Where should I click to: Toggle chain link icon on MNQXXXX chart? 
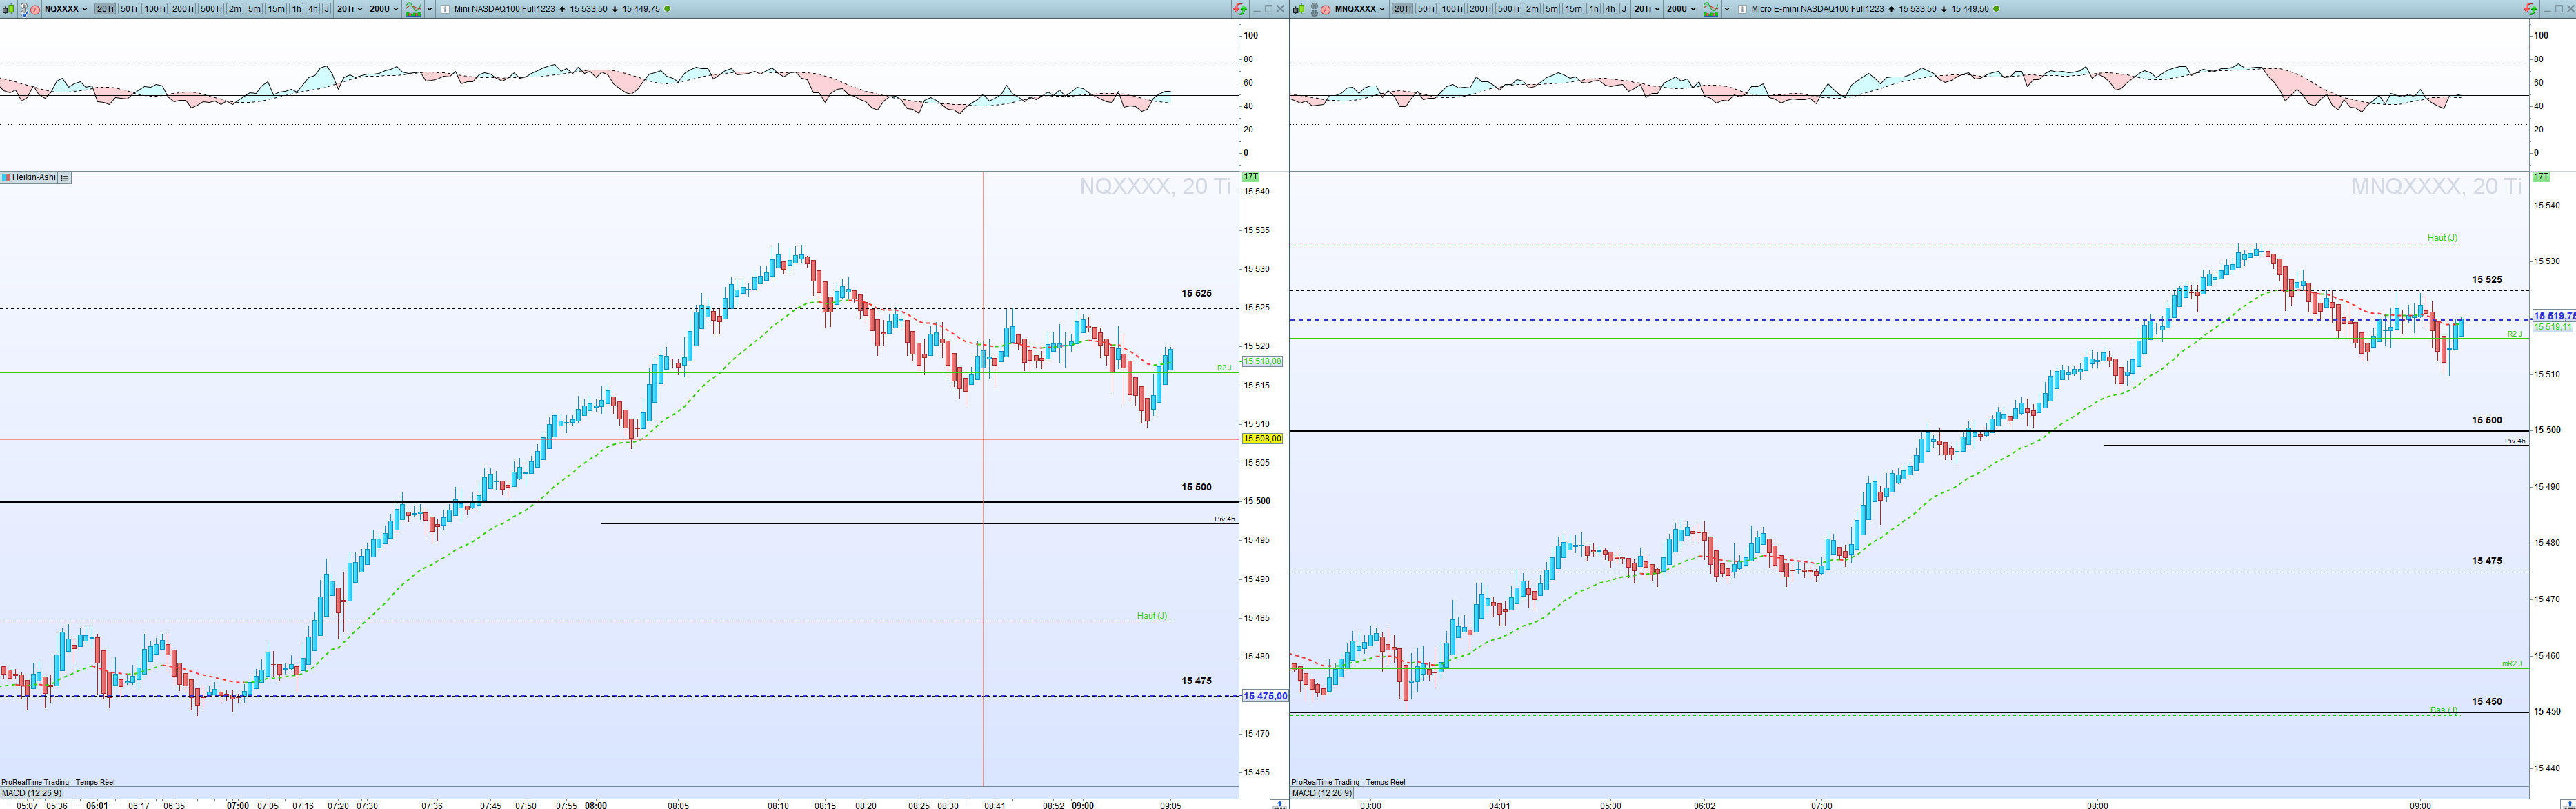coord(1314,9)
